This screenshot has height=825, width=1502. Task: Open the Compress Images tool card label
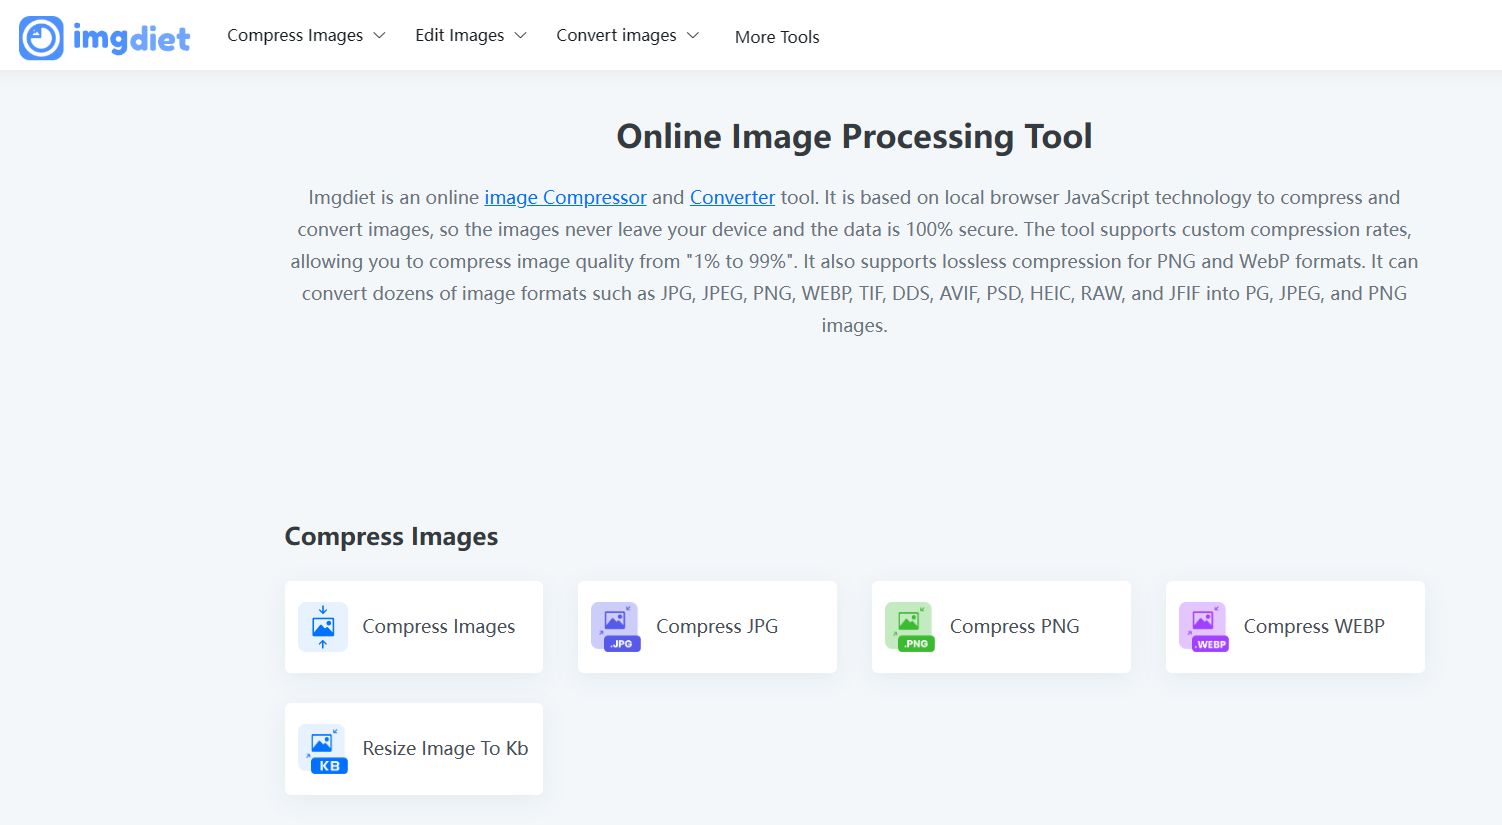tap(439, 626)
